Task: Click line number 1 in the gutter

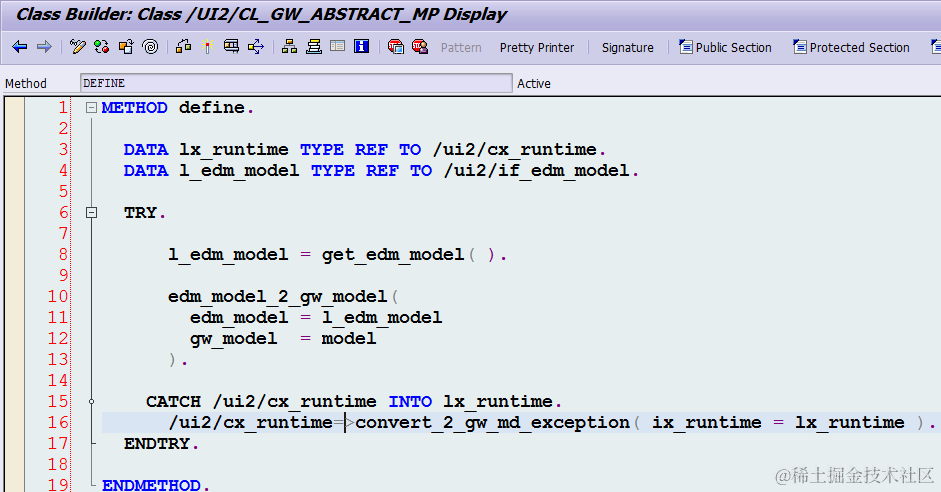Action: [63, 107]
